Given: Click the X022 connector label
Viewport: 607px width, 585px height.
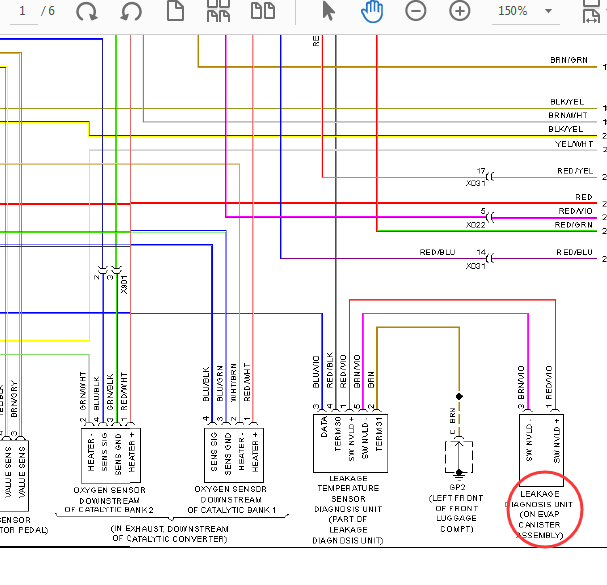Looking at the screenshot, I should click(475, 225).
